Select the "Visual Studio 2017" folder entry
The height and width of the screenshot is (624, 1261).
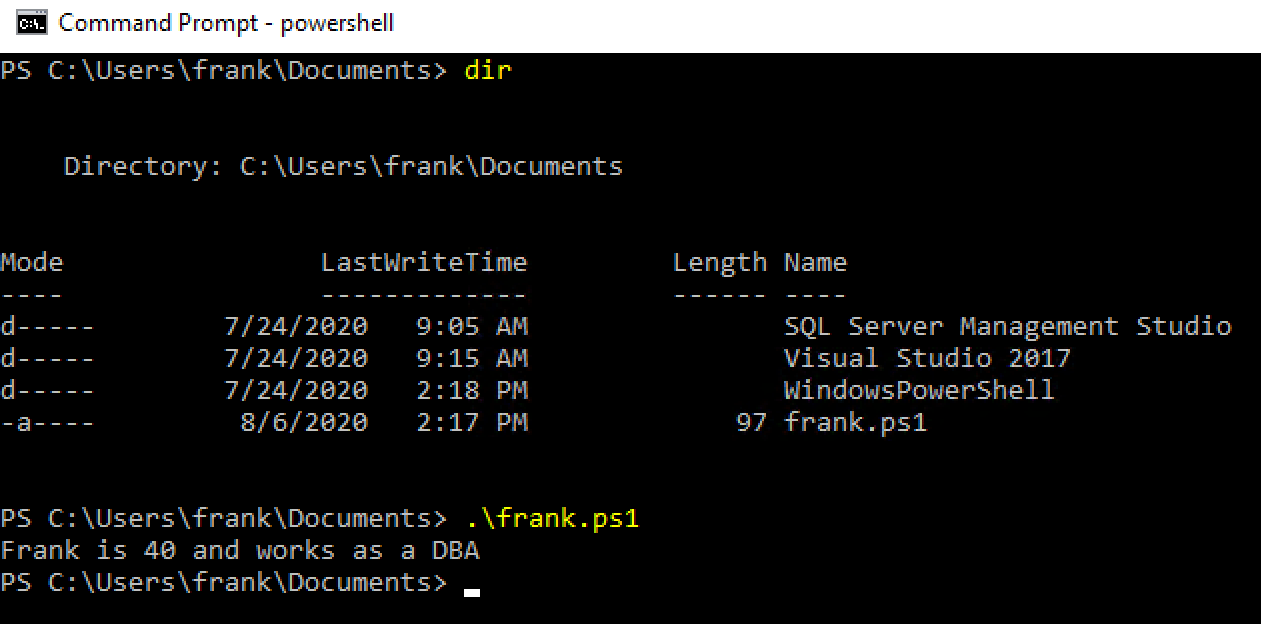[927, 358]
